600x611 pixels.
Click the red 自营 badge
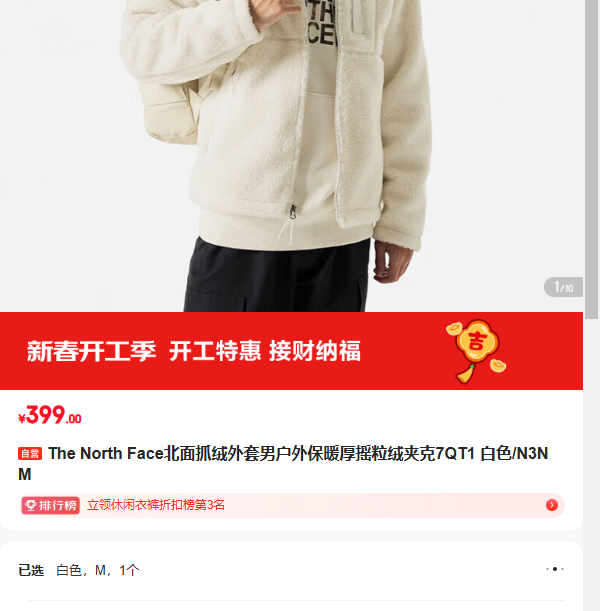pos(30,454)
